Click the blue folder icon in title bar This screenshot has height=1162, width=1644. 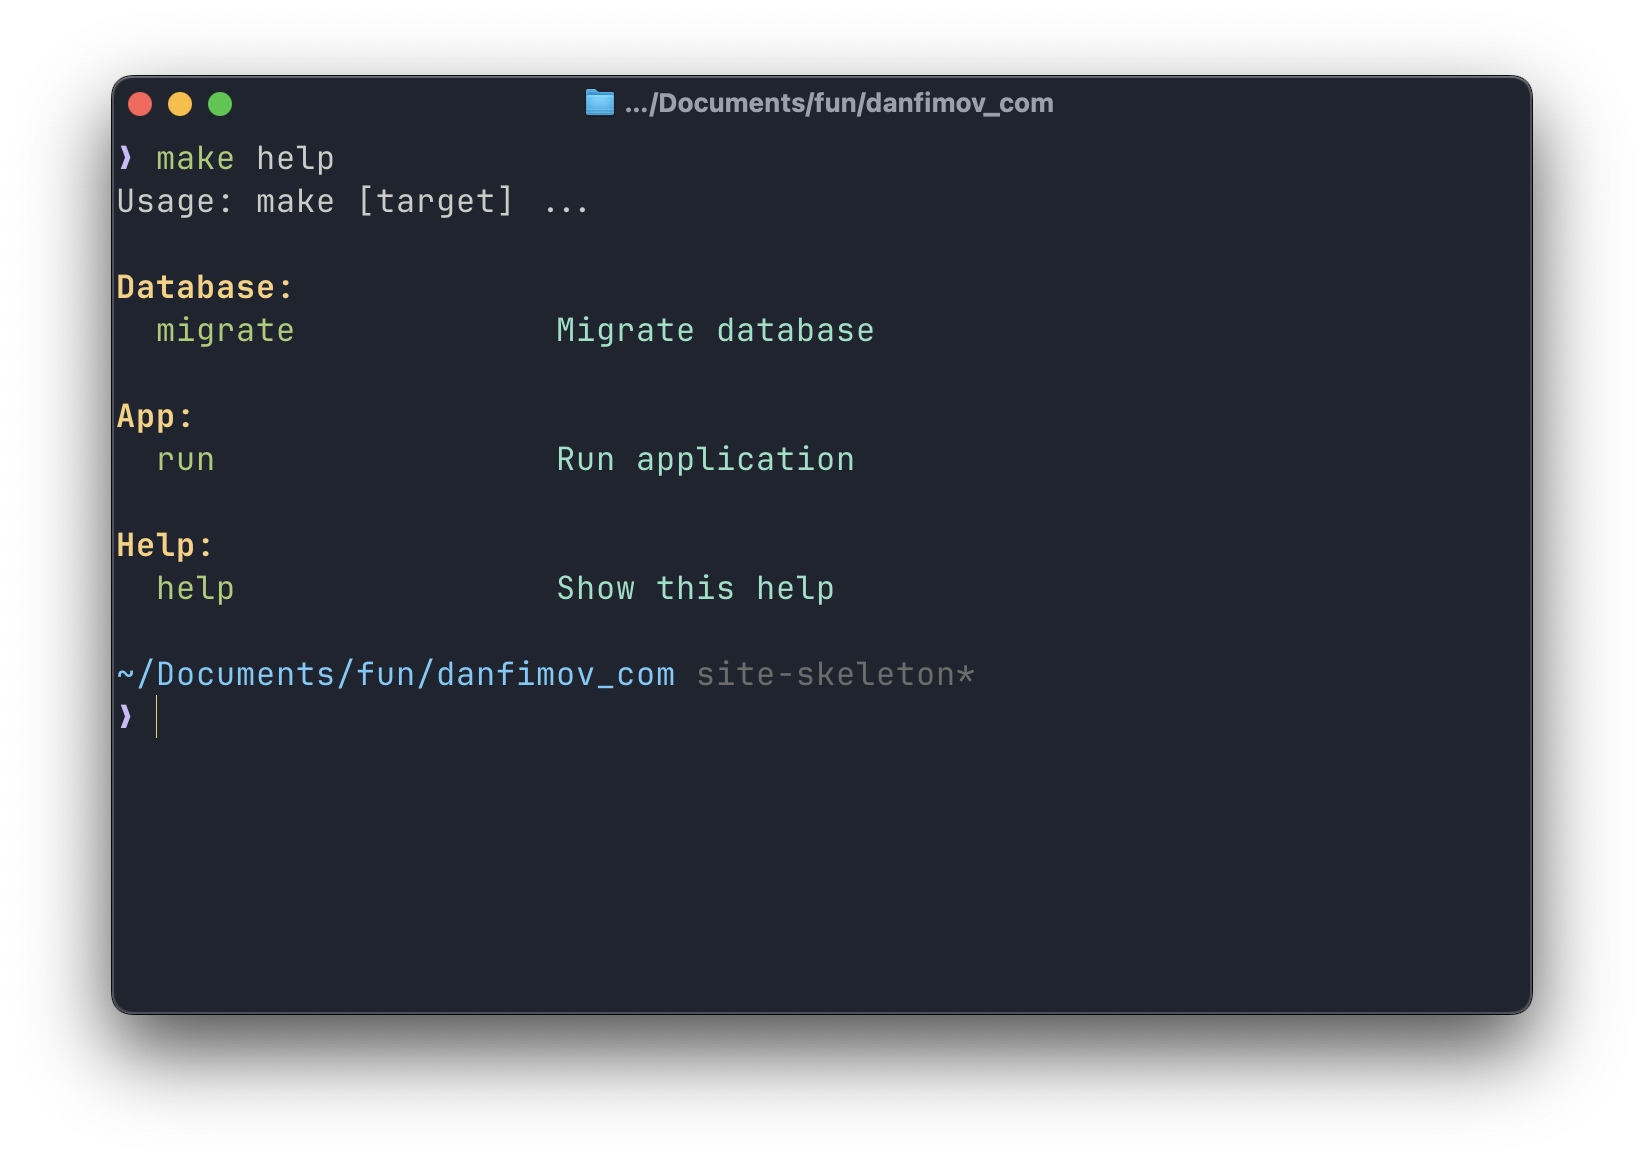click(x=599, y=103)
